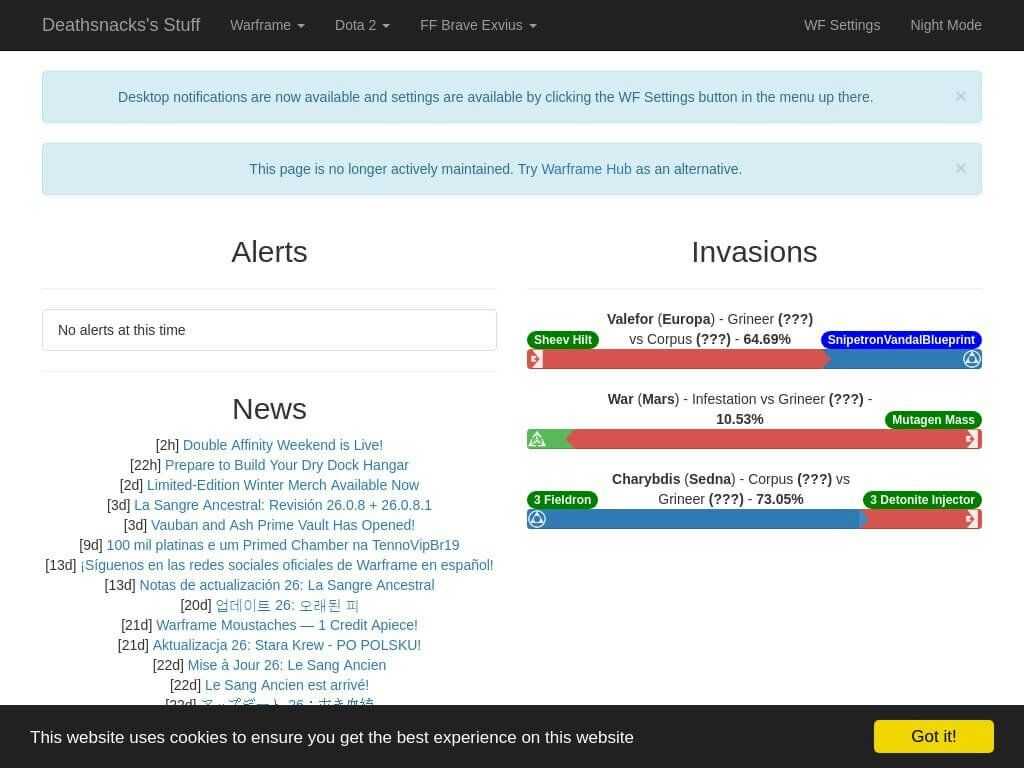Open '¡Síguenos en las redes sociales' news
Screen dimensions: 1024x768
click(x=287, y=565)
